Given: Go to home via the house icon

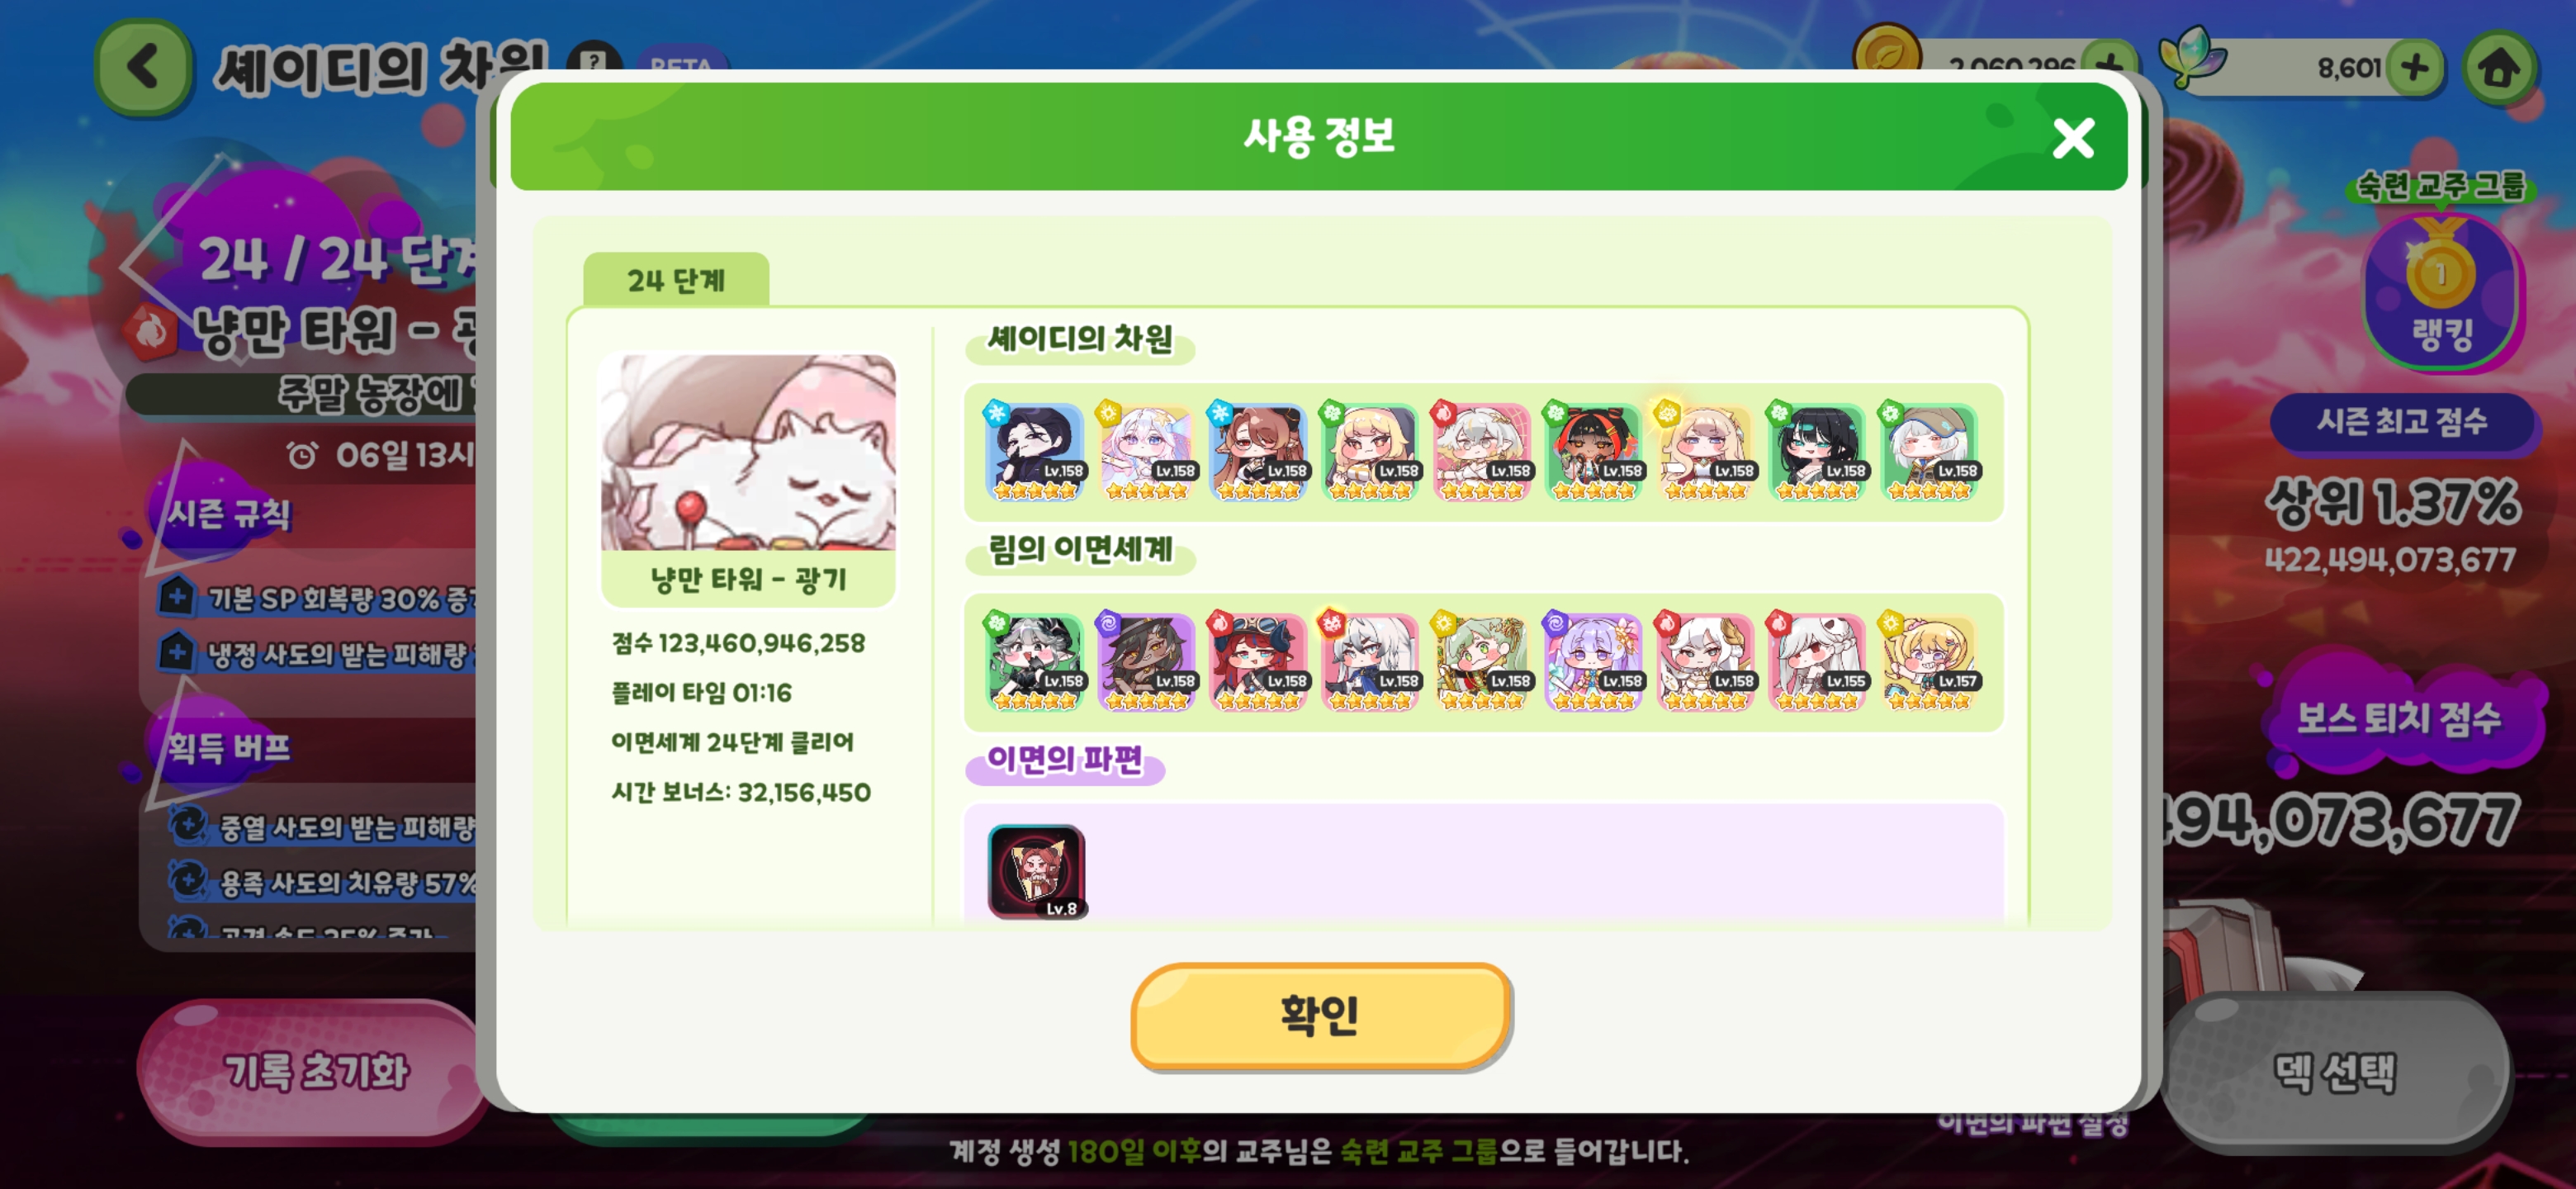Looking at the screenshot, I should [x=2499, y=68].
